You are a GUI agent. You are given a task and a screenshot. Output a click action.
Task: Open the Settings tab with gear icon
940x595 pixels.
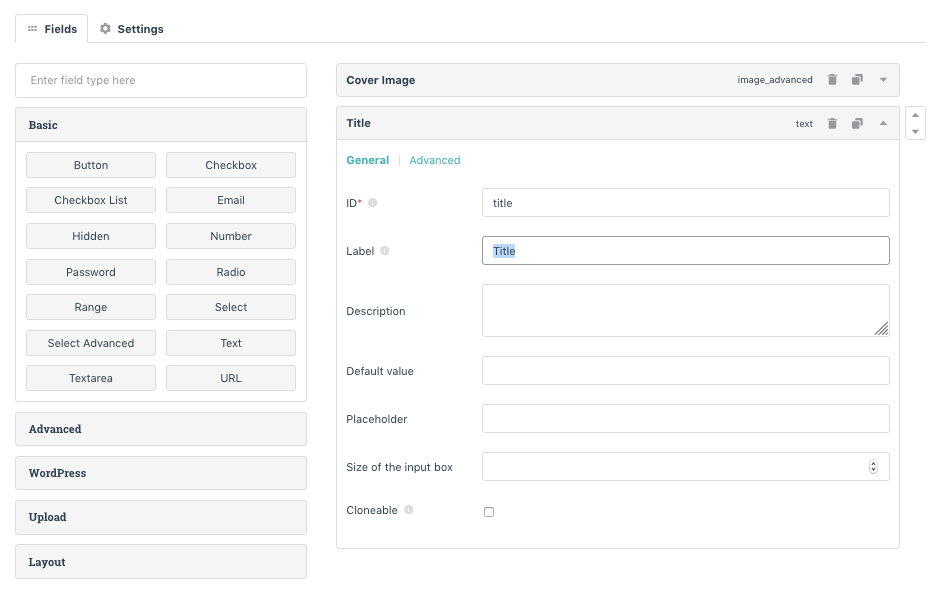[x=132, y=29]
